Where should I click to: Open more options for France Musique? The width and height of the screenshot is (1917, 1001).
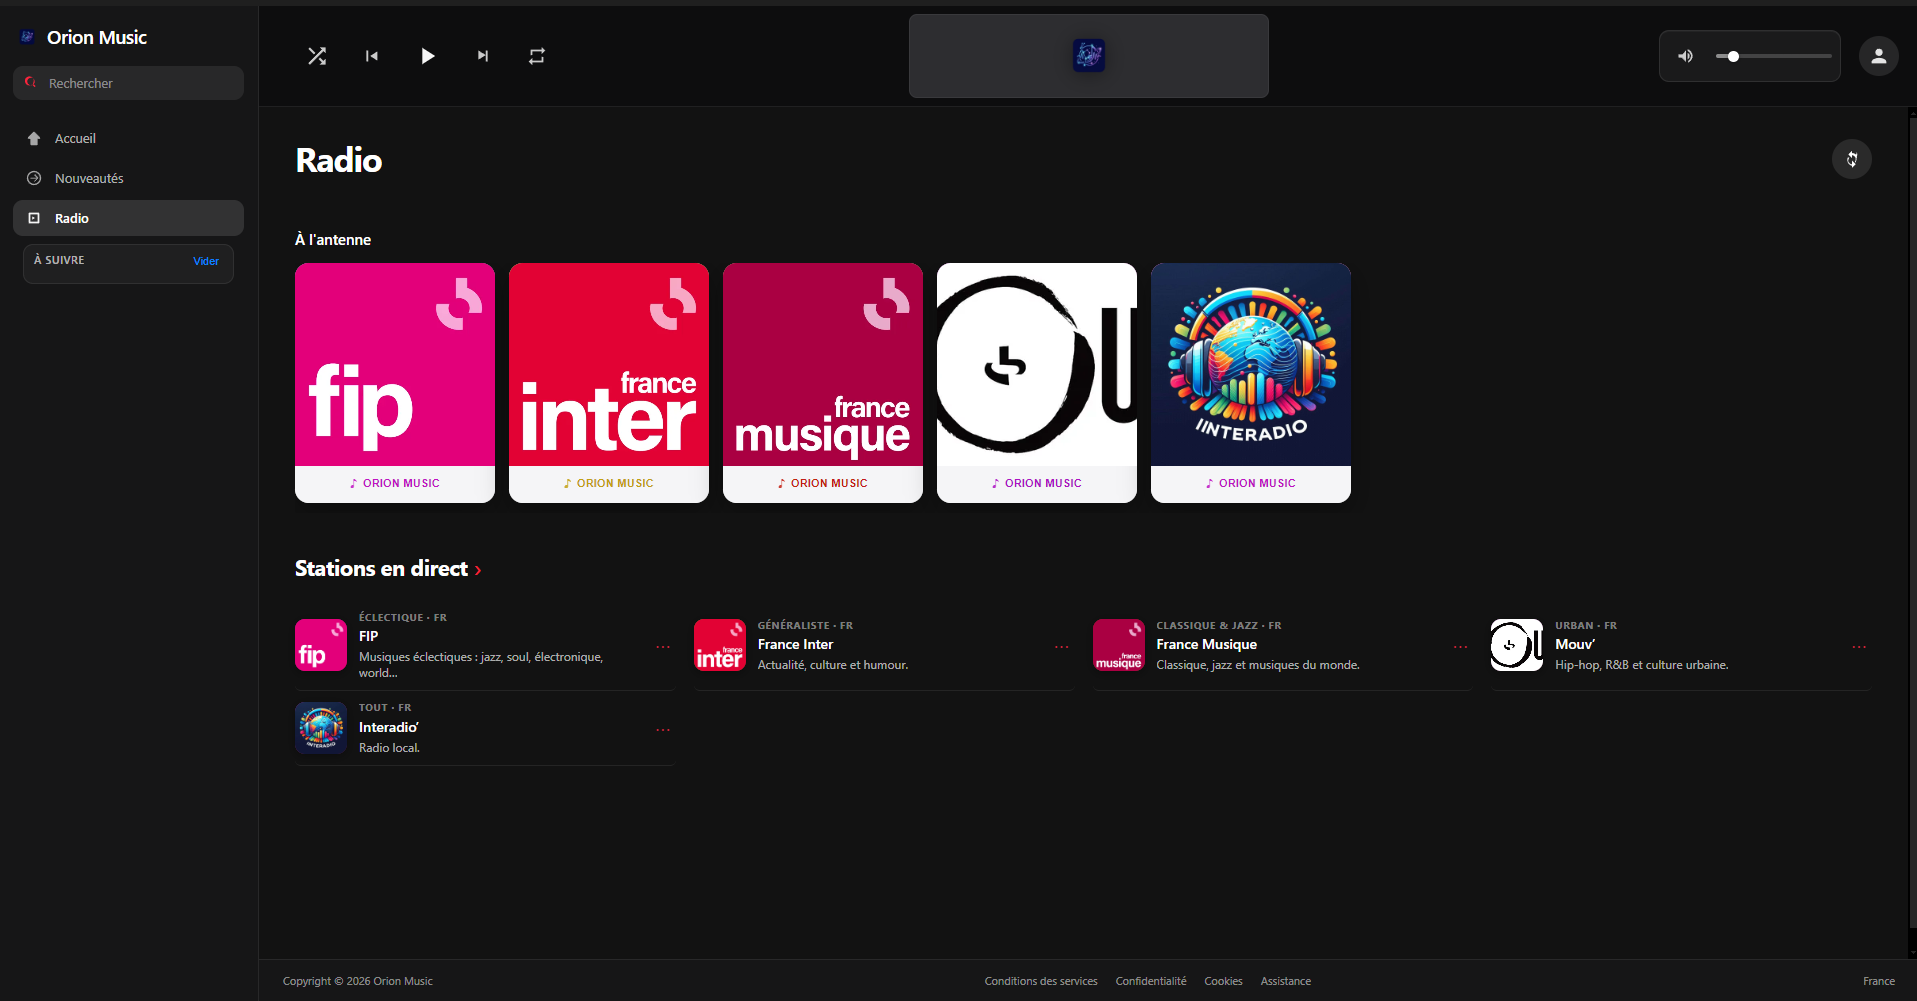(x=1461, y=647)
